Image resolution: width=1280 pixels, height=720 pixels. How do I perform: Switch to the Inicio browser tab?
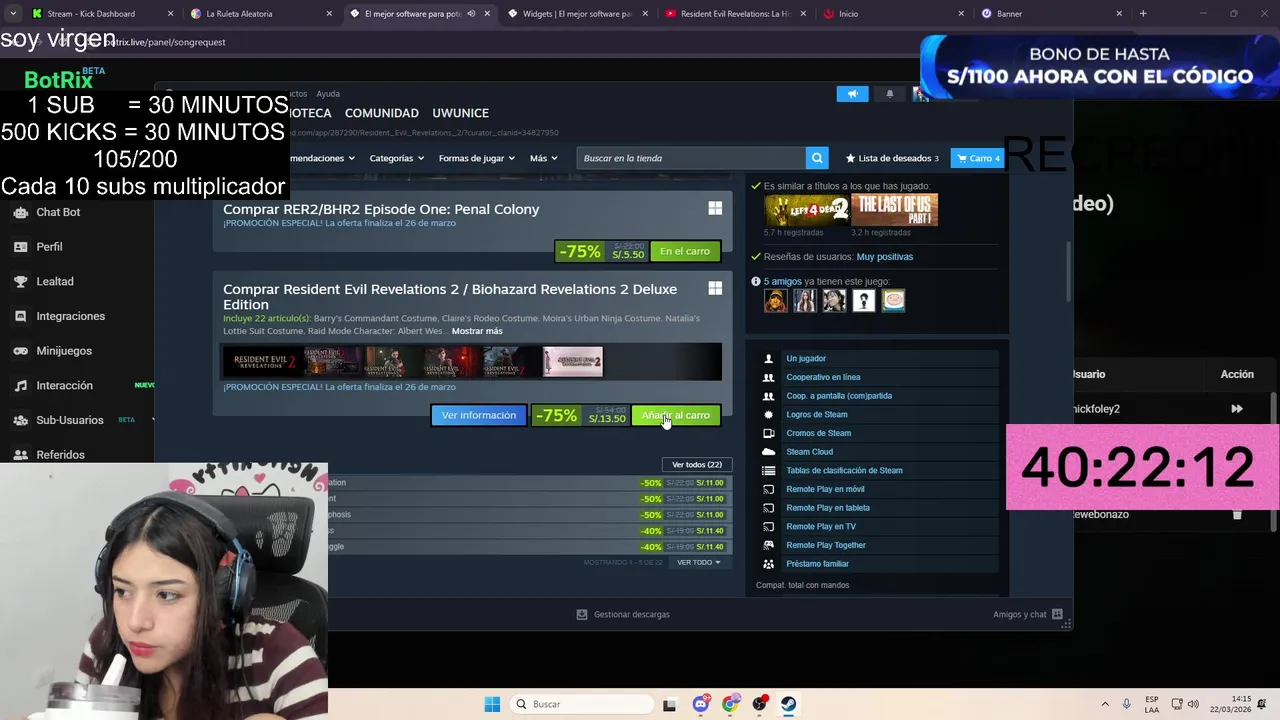[x=894, y=14]
